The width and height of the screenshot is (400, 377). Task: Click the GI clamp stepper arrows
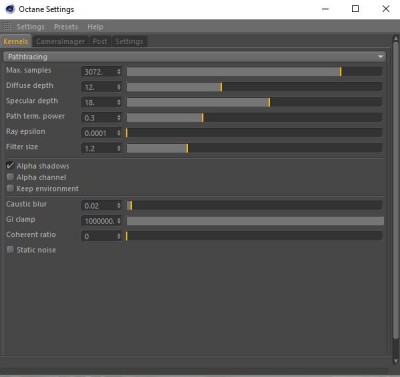[x=119, y=221]
